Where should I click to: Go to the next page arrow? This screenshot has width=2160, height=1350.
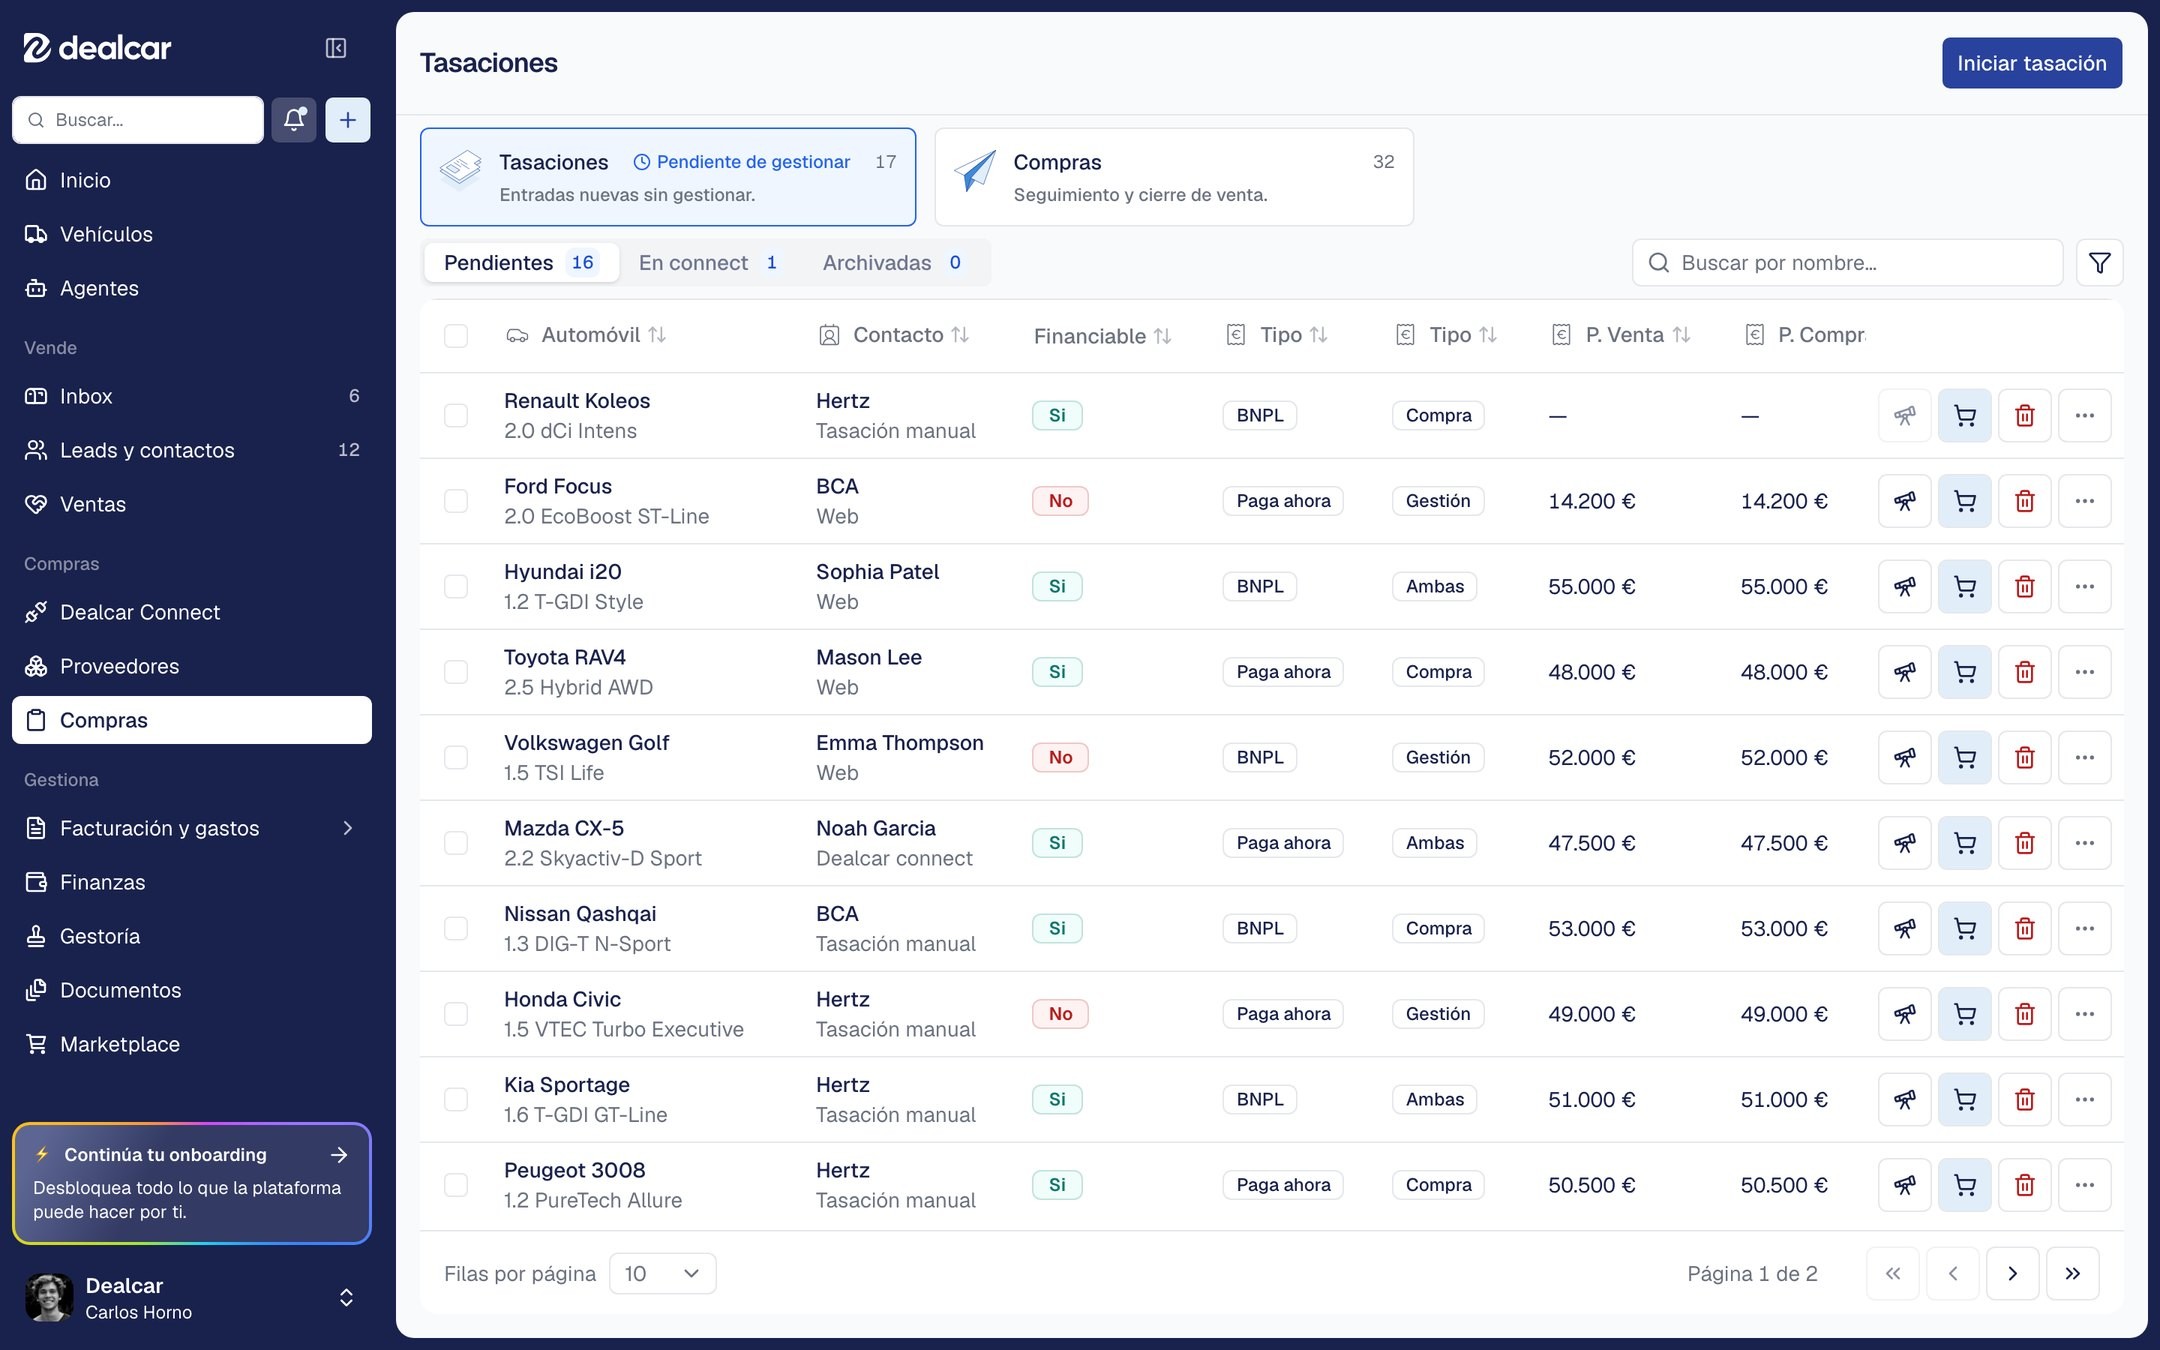pyautogui.click(x=2013, y=1274)
